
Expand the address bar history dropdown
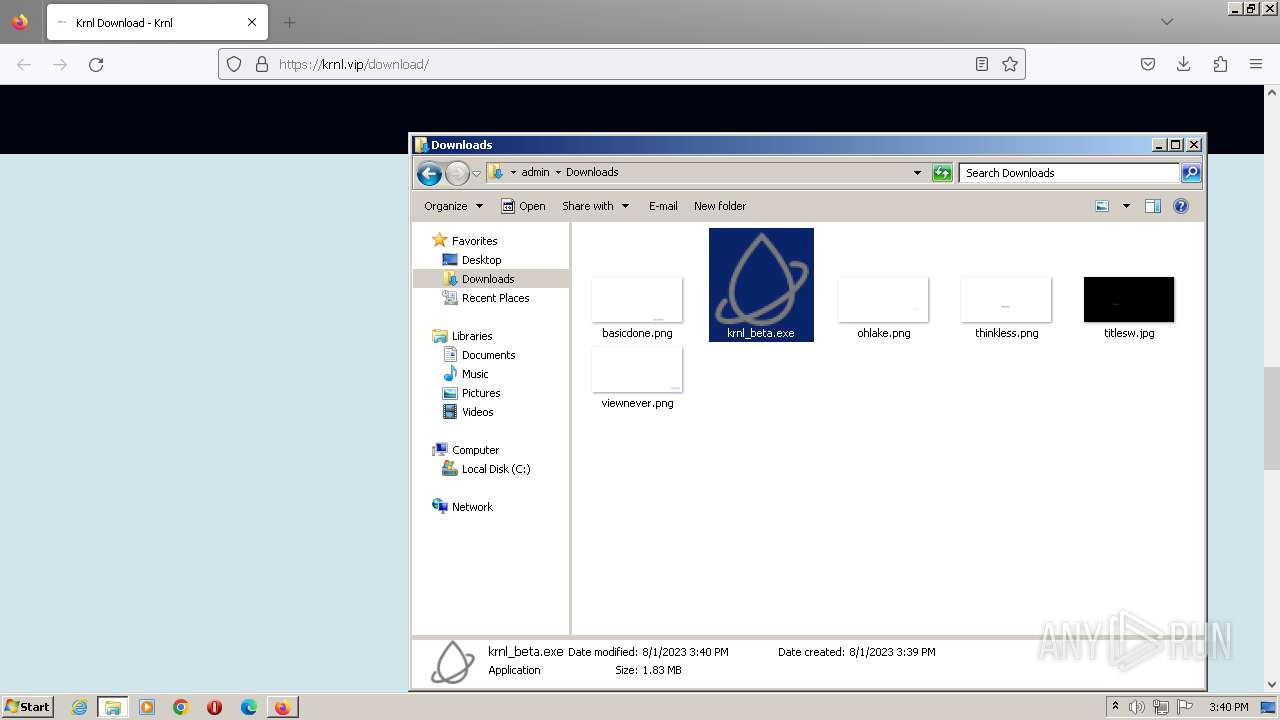point(917,172)
